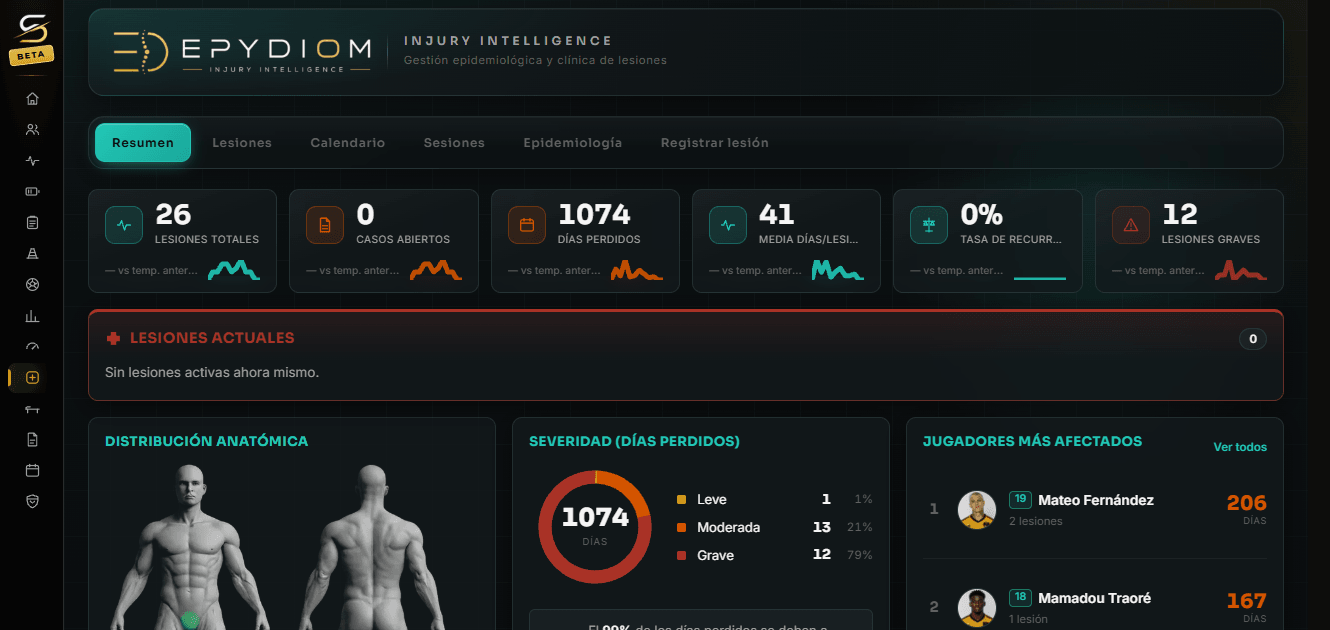The width and height of the screenshot is (1330, 630).
Task: Open the training cone icon in sidebar
Action: (x=32, y=254)
